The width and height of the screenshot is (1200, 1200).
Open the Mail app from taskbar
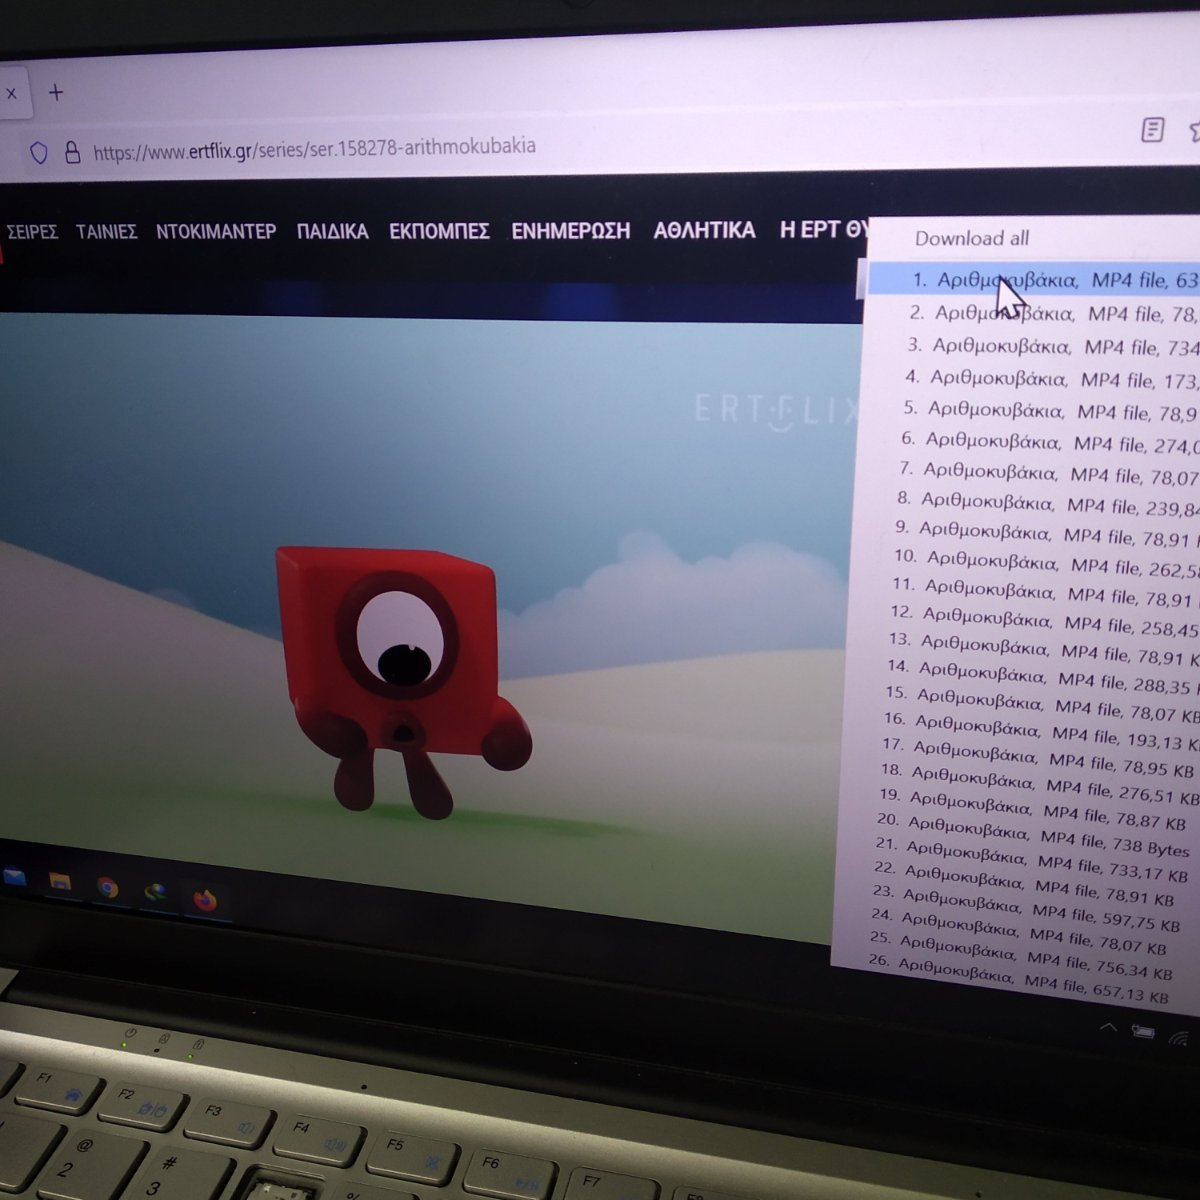[14, 877]
